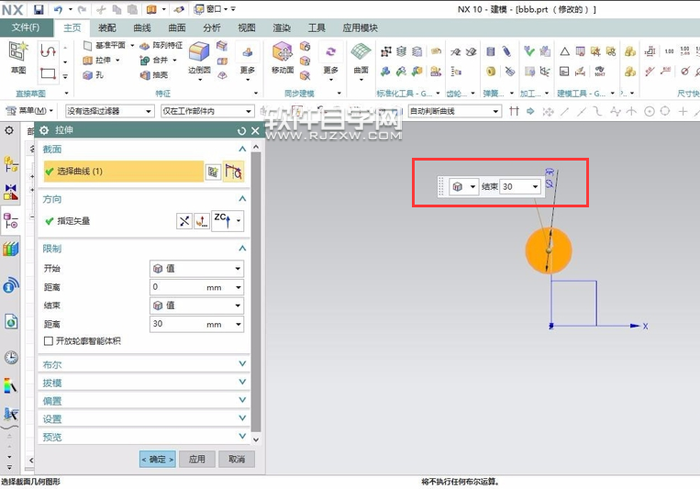Click the 拉伸 (Extrude) ribbon icon

click(103, 60)
